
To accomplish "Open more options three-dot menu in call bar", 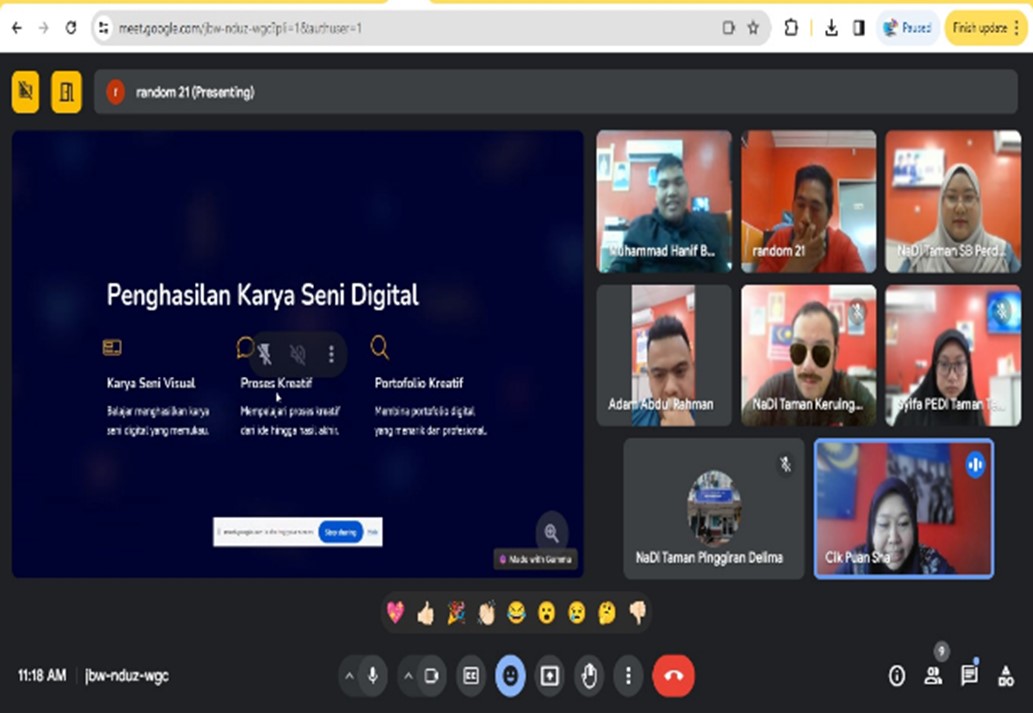I will click(x=628, y=676).
